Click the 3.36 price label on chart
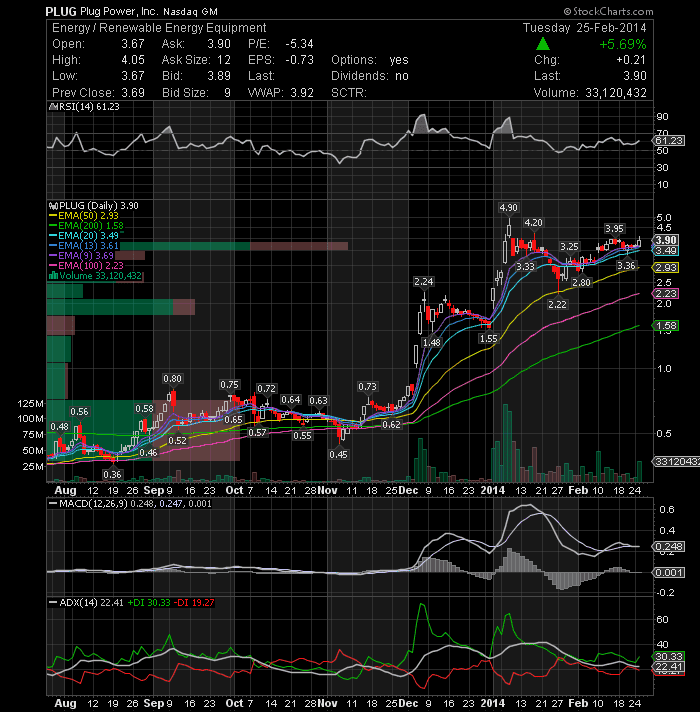 point(626,265)
